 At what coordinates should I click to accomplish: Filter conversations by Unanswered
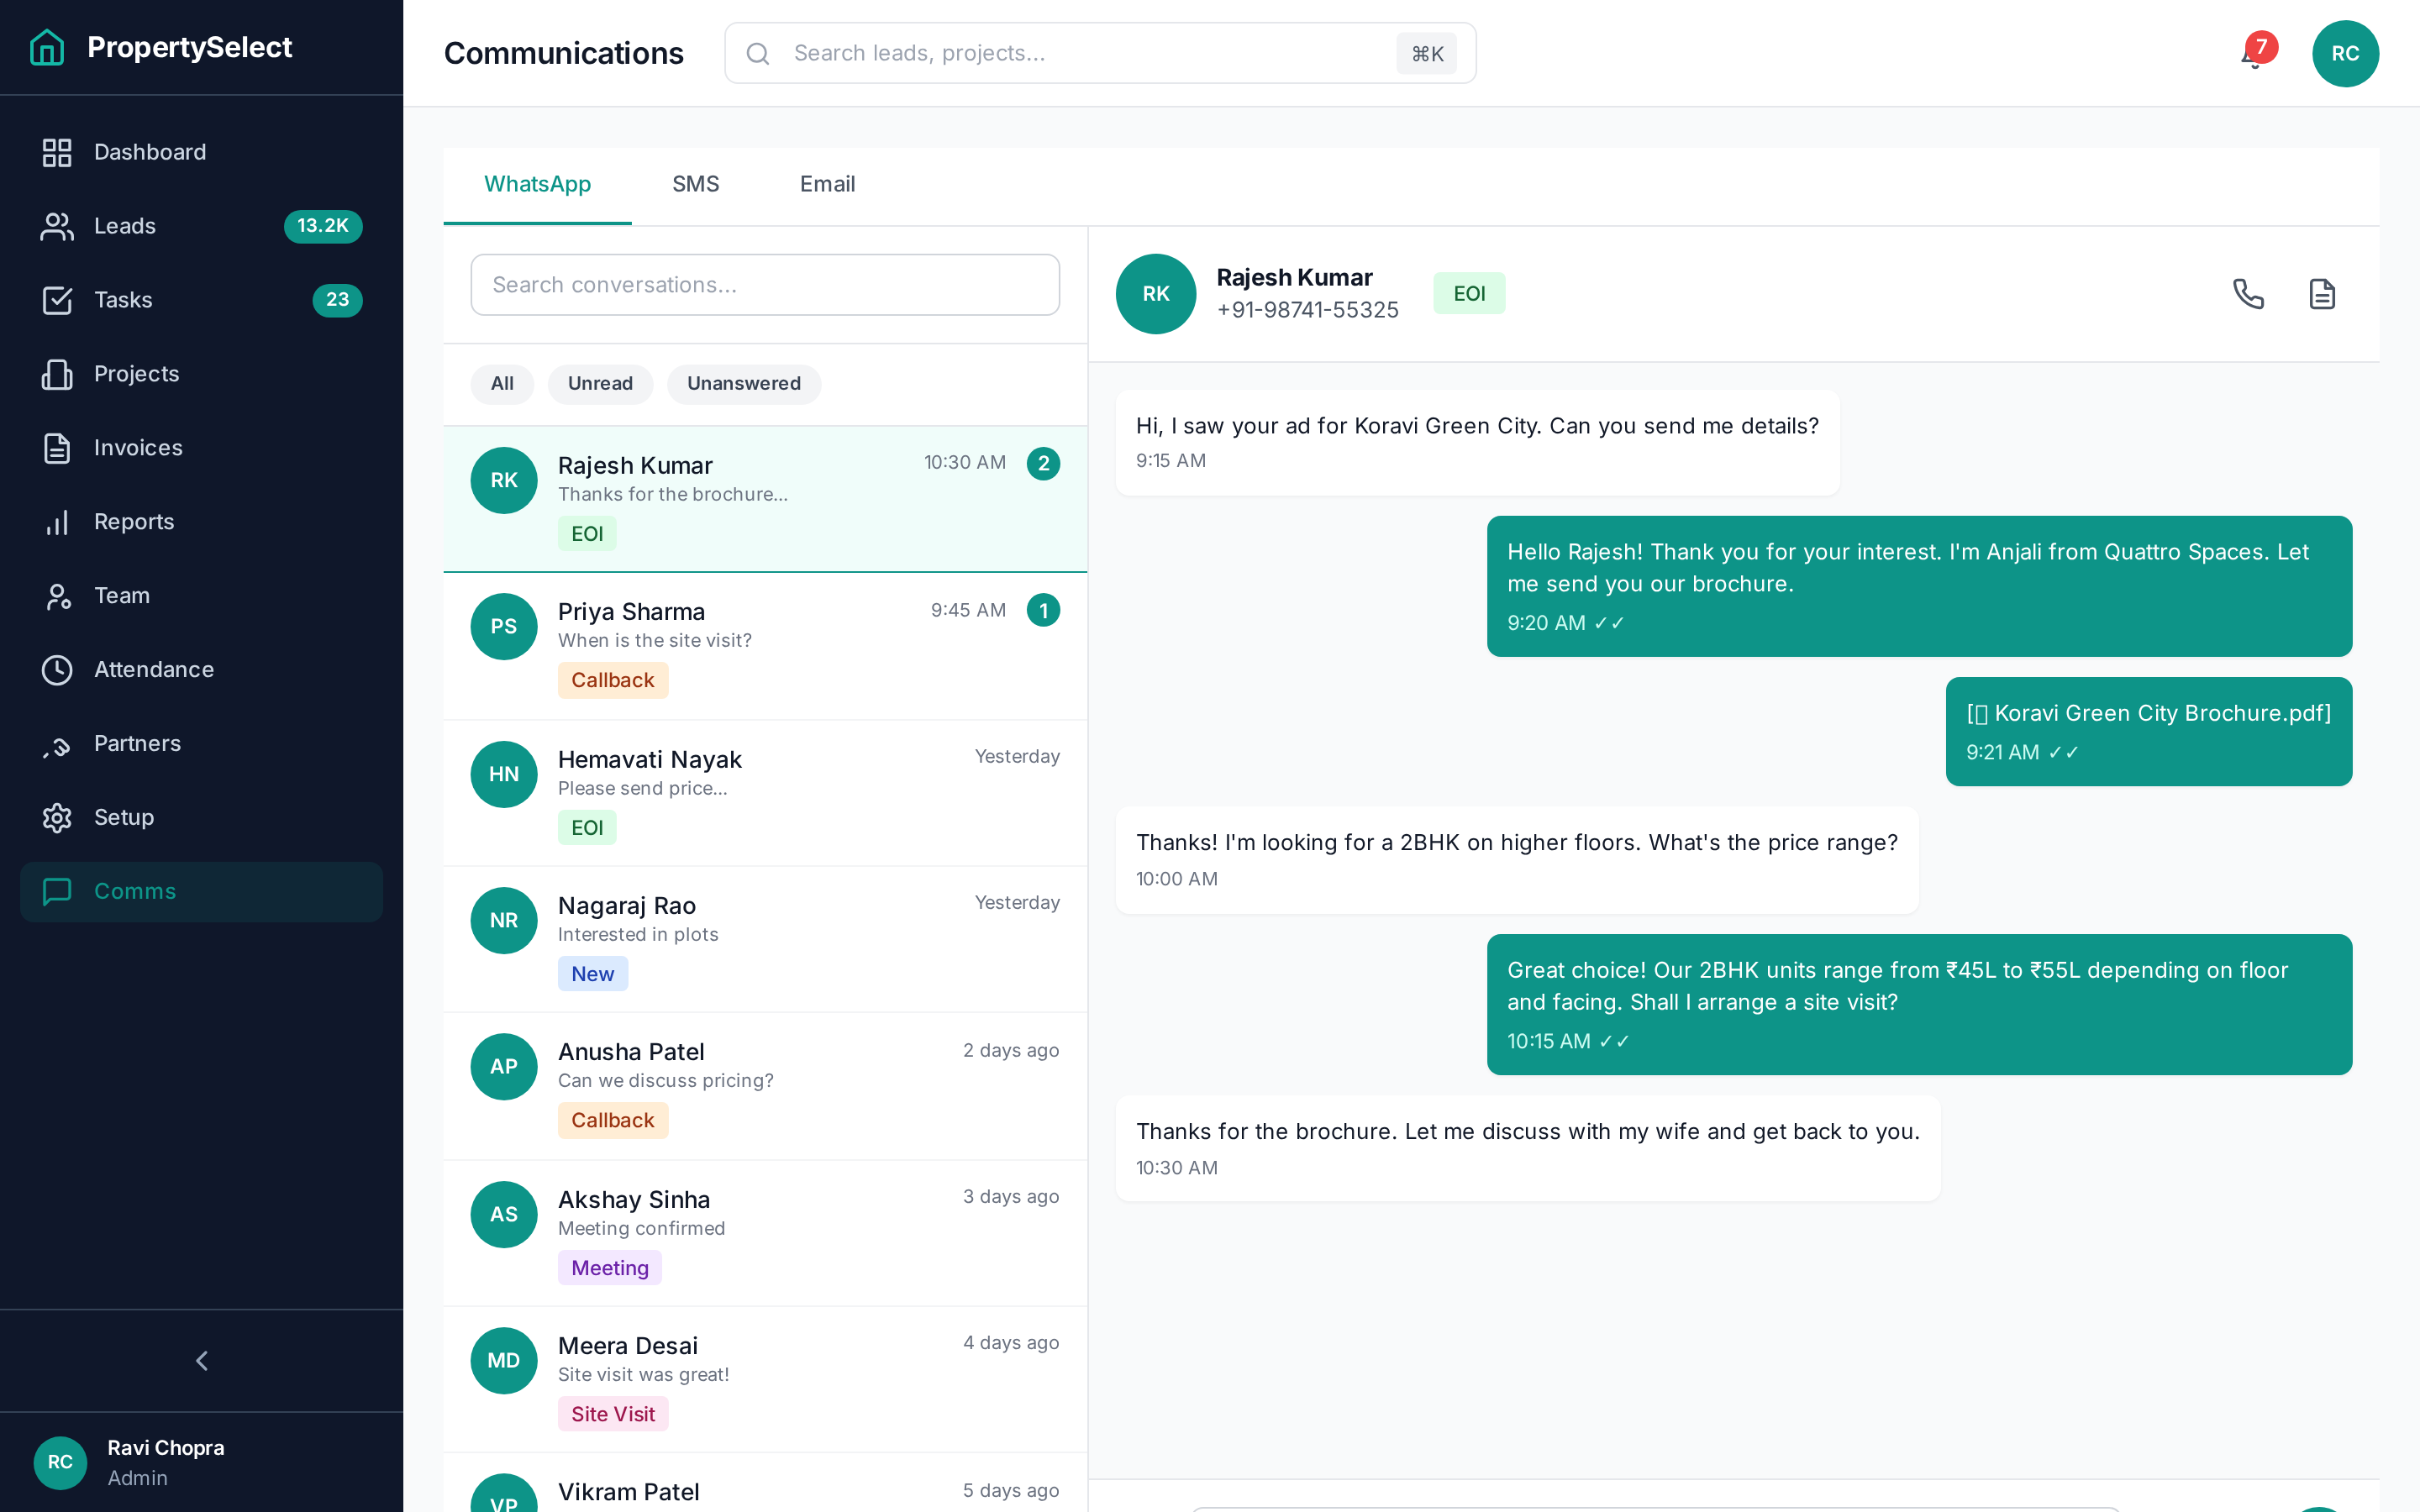click(744, 384)
